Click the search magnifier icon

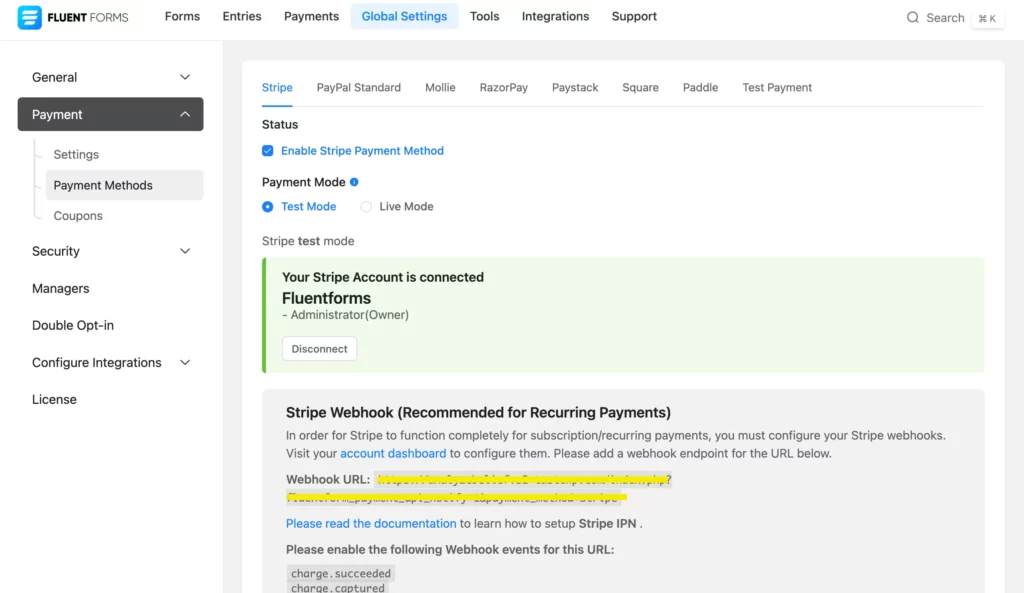[912, 18]
